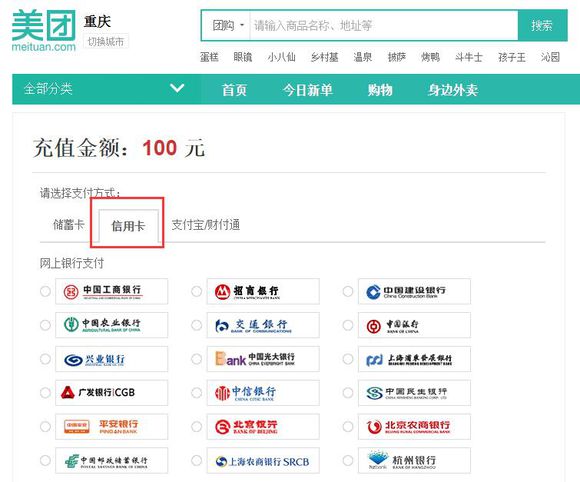Click the 搜索 search button
Image resolution: width=580 pixels, height=482 pixels.
(542, 25)
